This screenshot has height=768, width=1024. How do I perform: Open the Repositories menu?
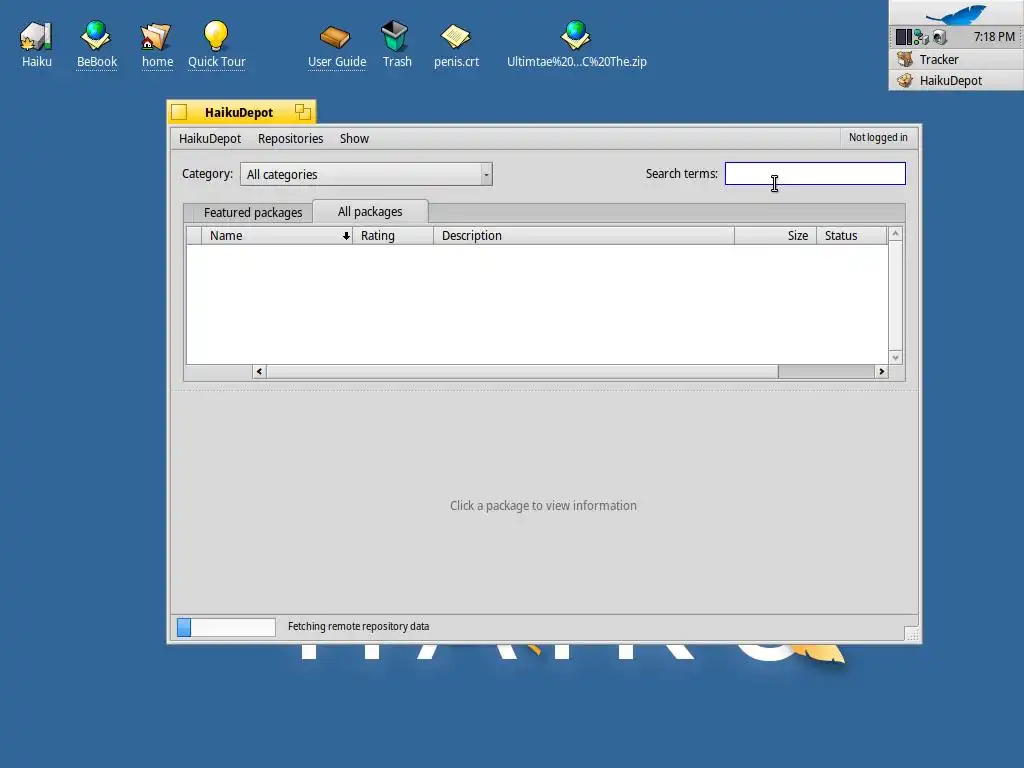[290, 138]
